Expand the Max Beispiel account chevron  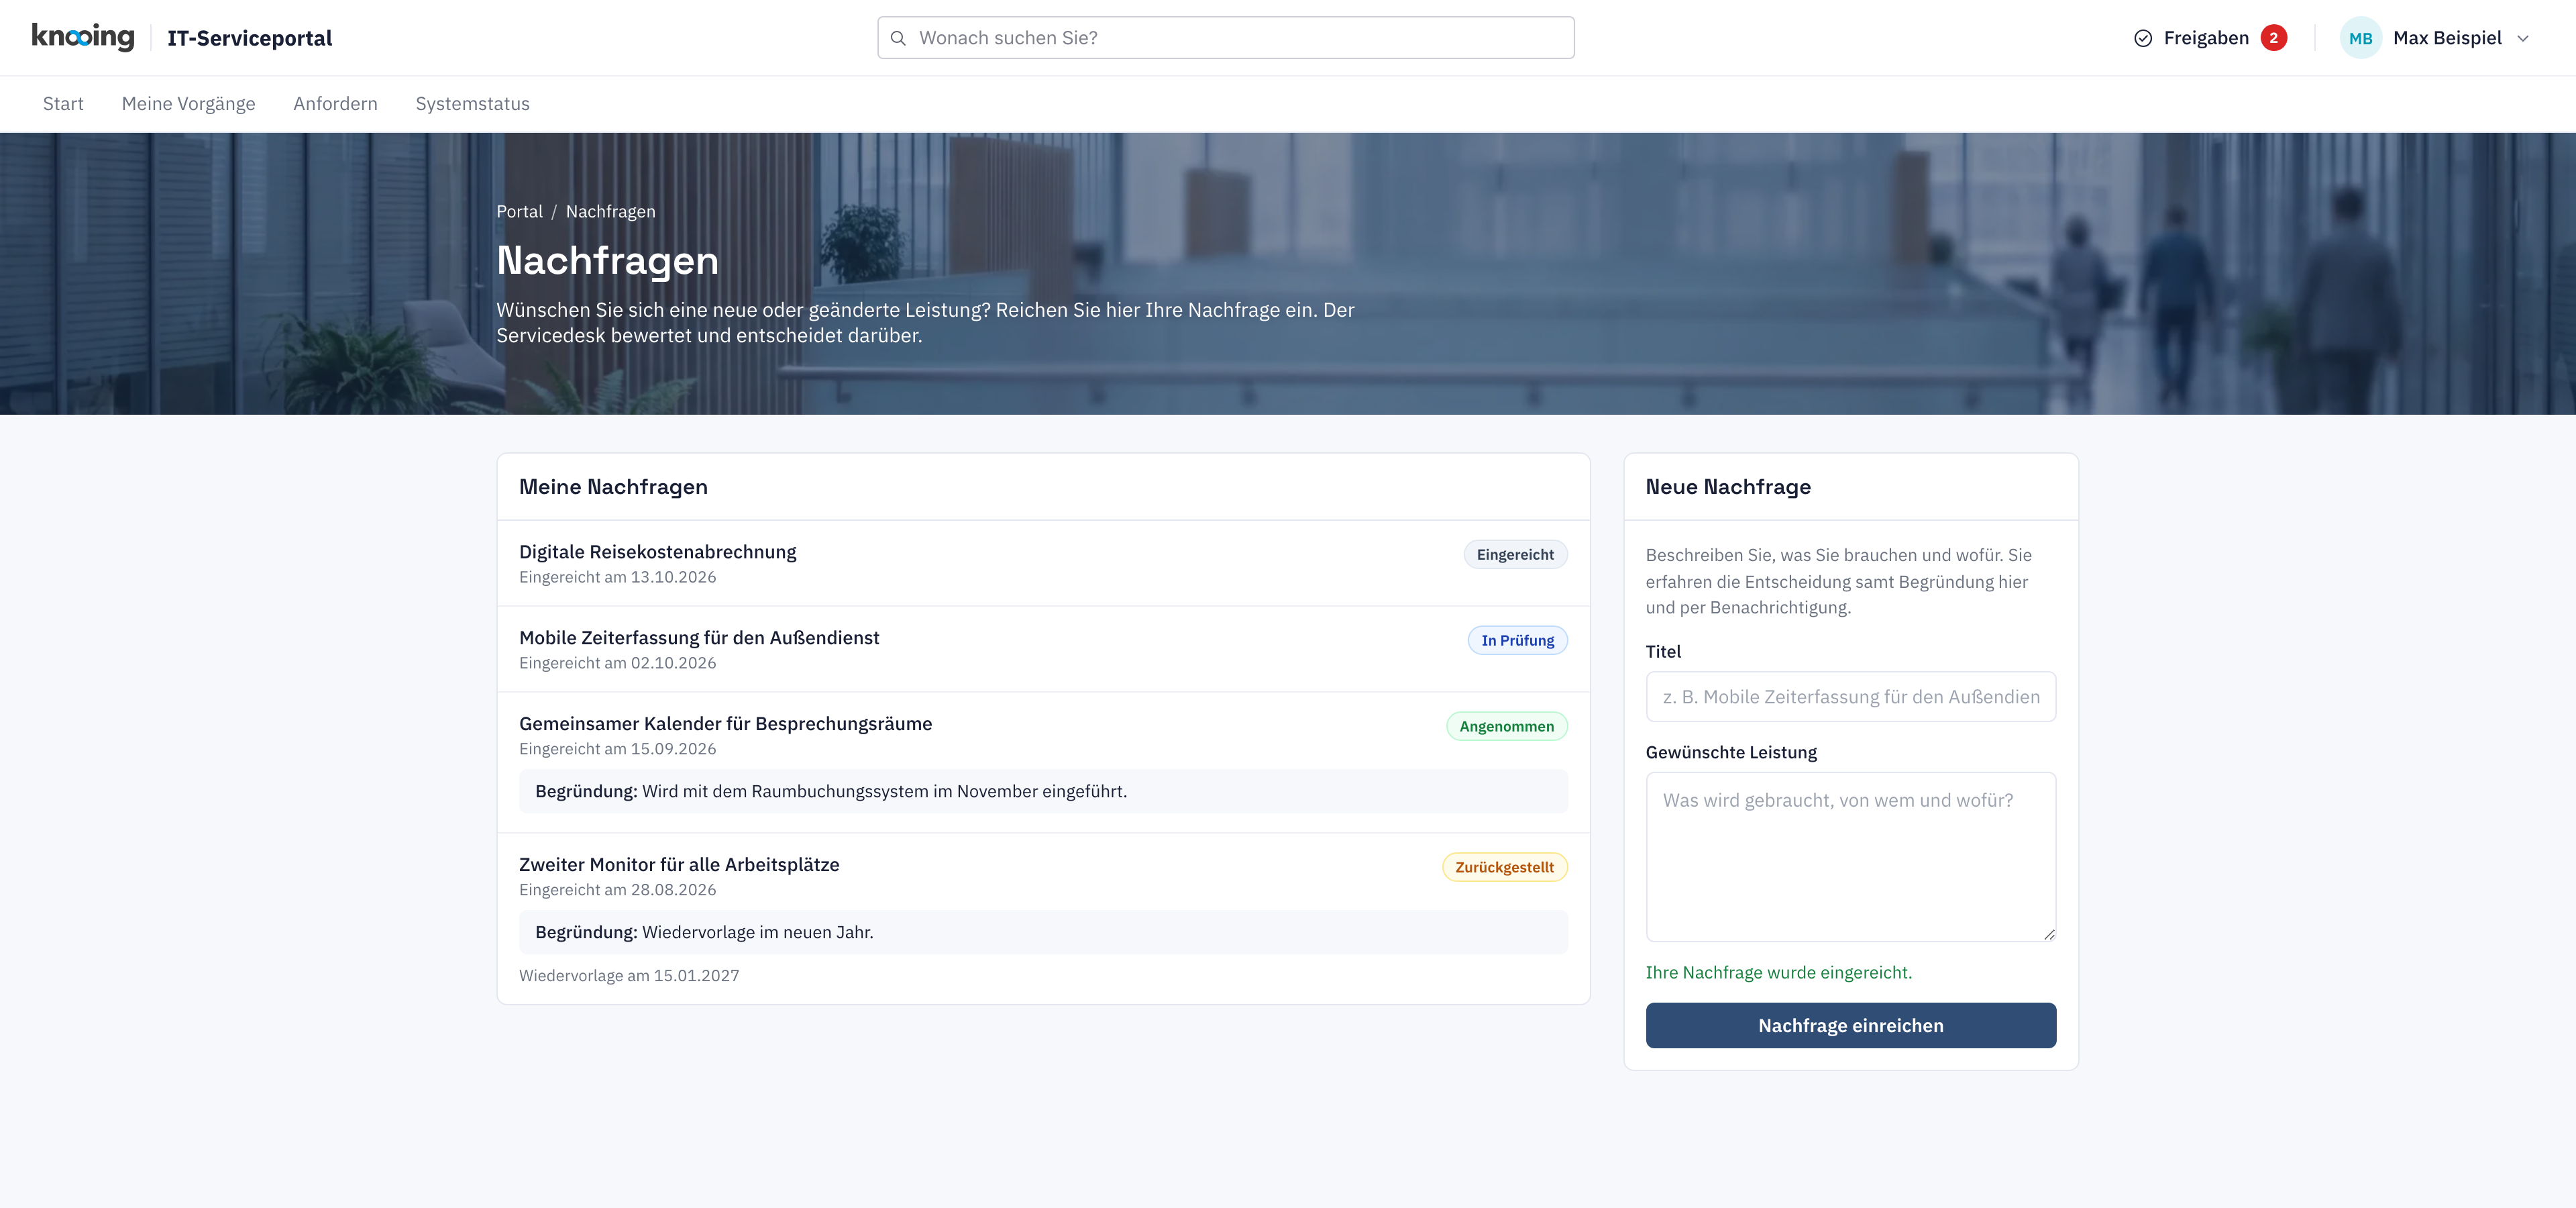[x=2523, y=38]
